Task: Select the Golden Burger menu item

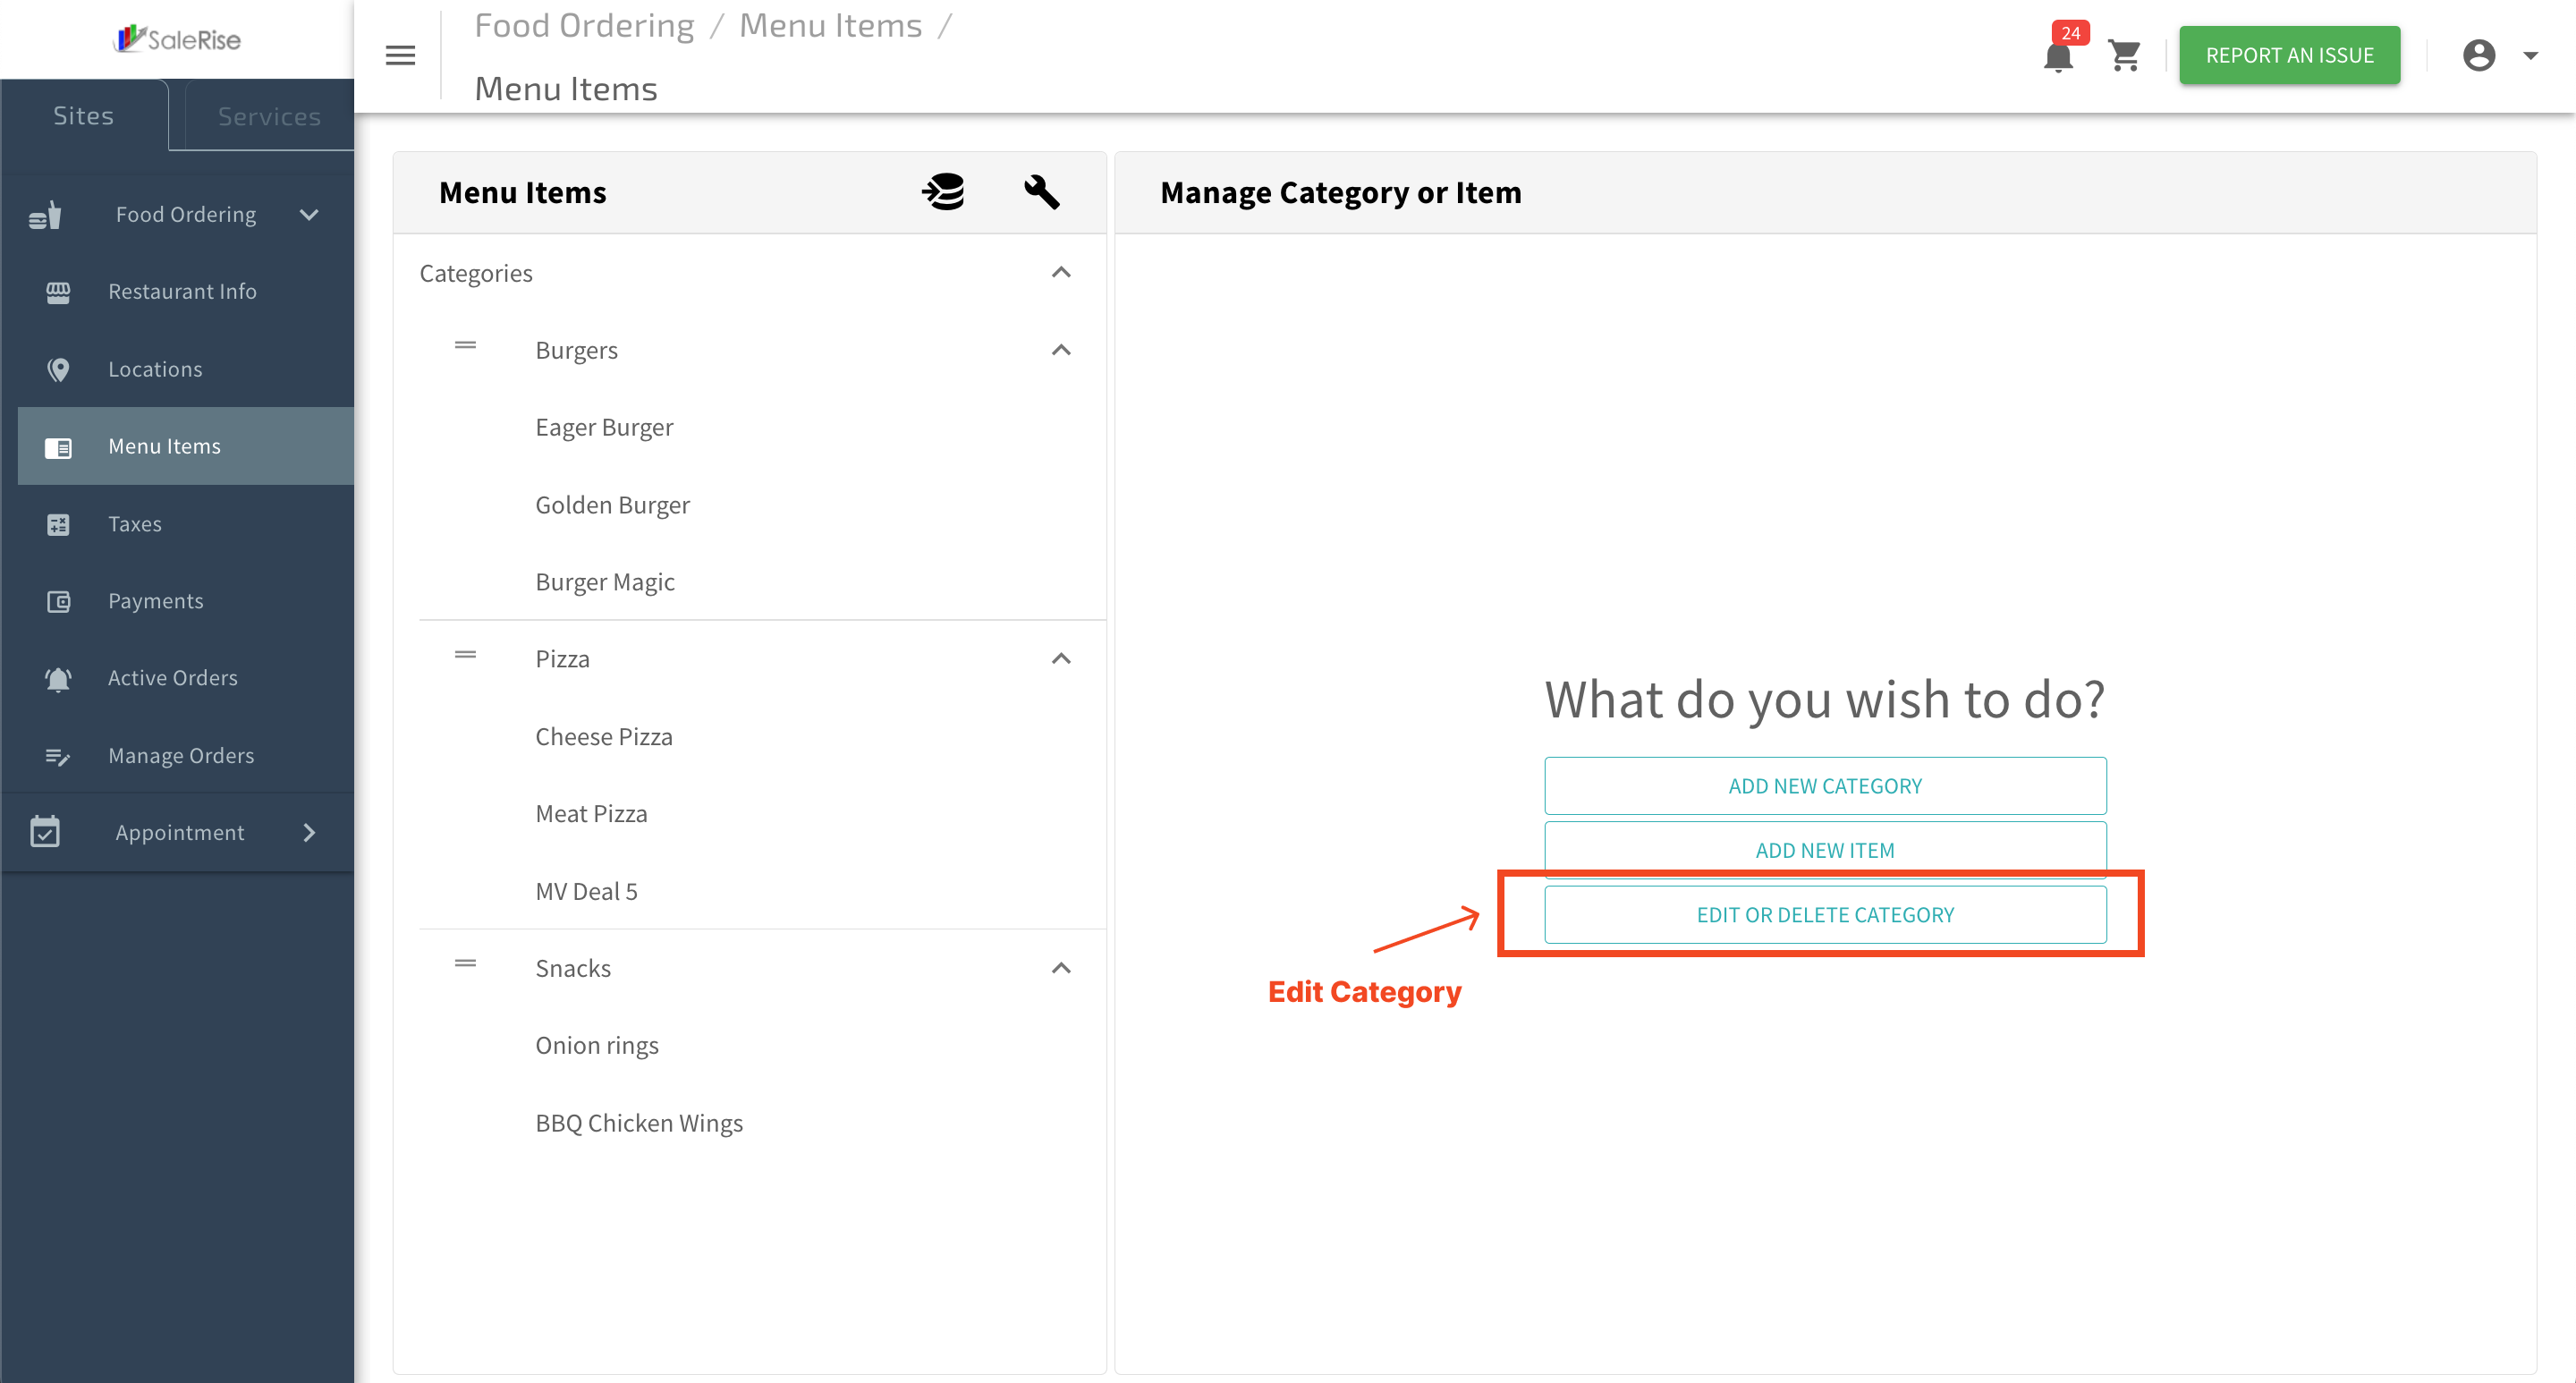Action: [612, 505]
